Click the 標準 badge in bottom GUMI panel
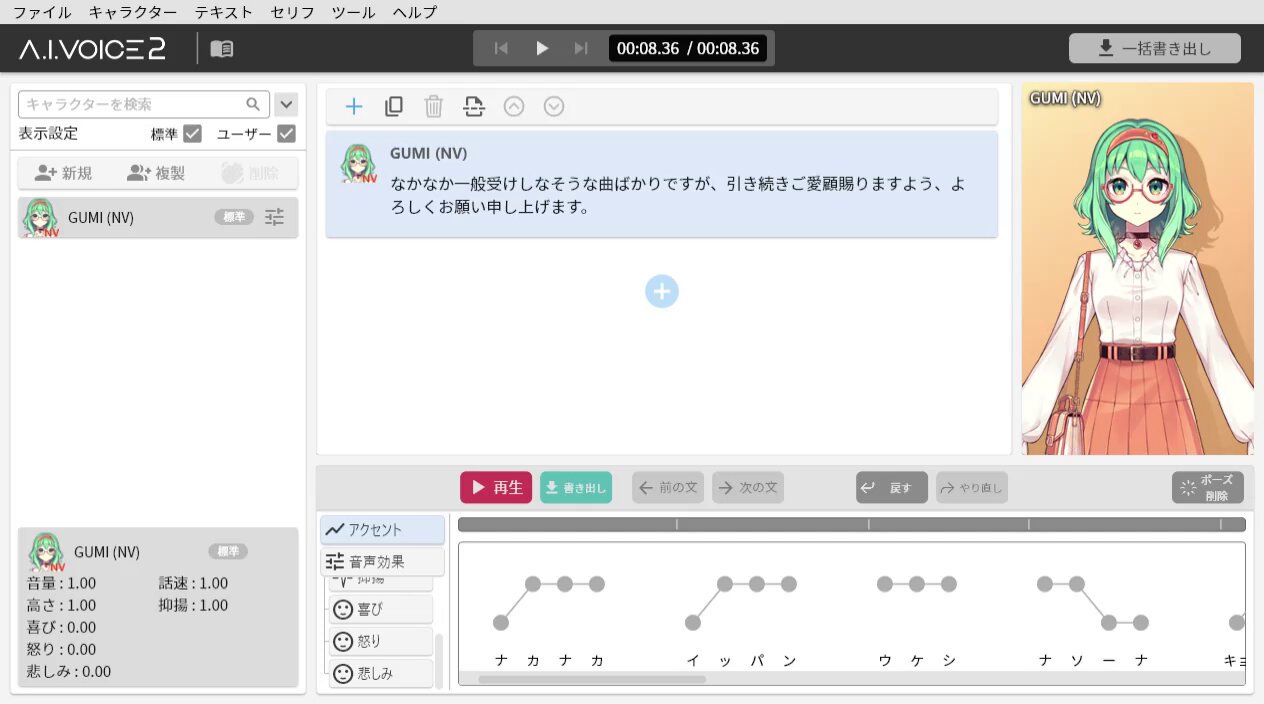Viewport: 1264px width, 704px height. point(228,551)
